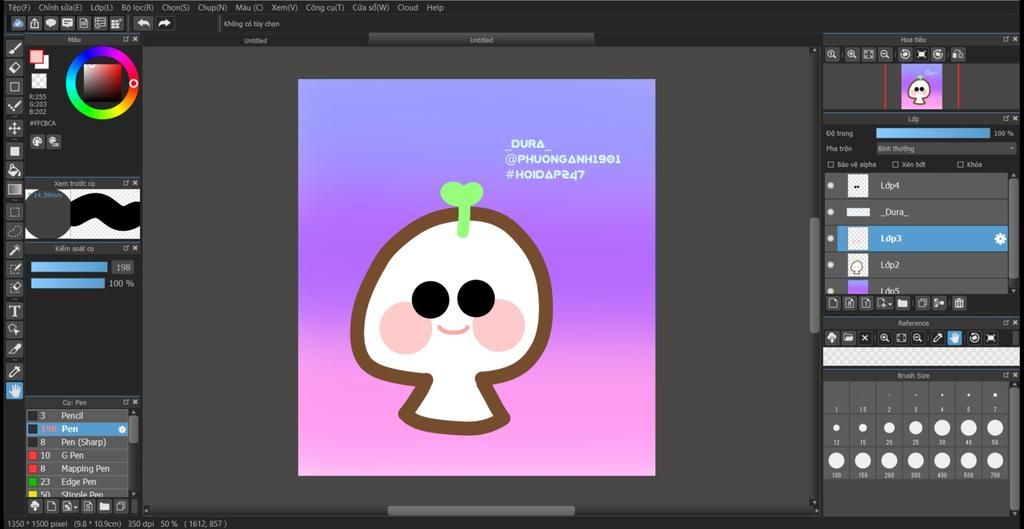This screenshot has width=1024, height=529.
Task: Adjust the Độ trong opacity slider
Action: tap(933, 133)
